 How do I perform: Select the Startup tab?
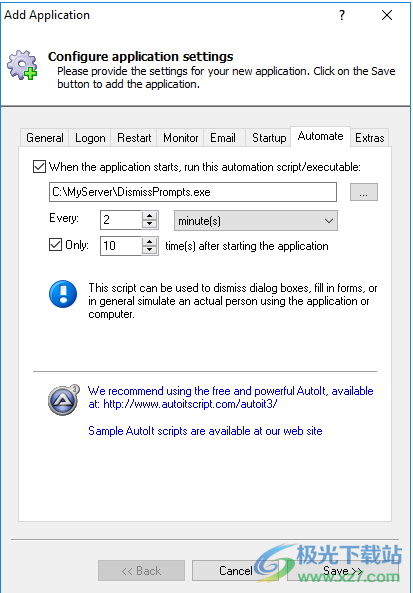pyautogui.click(x=269, y=138)
